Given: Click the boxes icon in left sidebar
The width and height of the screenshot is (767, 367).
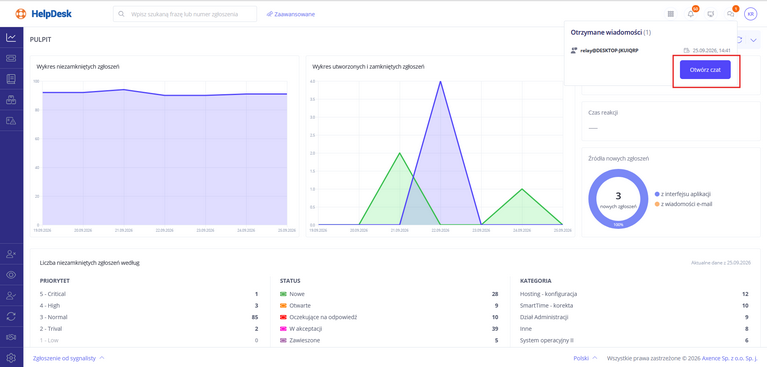Looking at the screenshot, I should point(11,100).
